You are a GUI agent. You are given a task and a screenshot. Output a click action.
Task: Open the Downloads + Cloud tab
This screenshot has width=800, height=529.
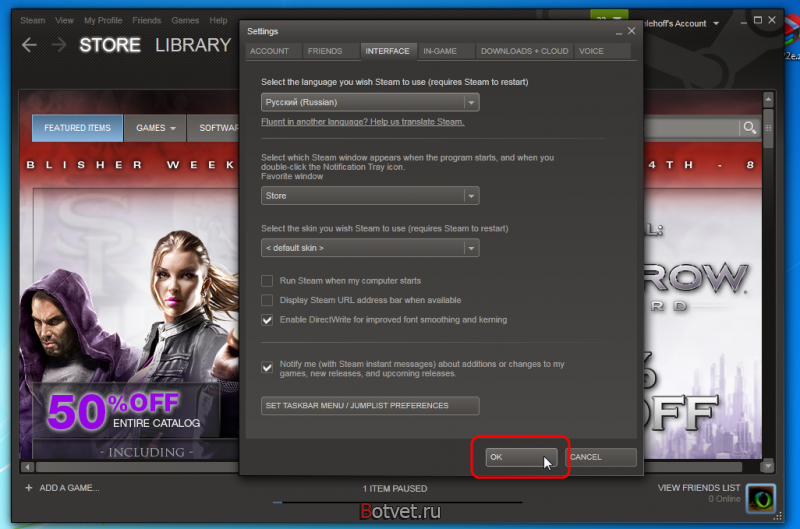click(x=524, y=51)
